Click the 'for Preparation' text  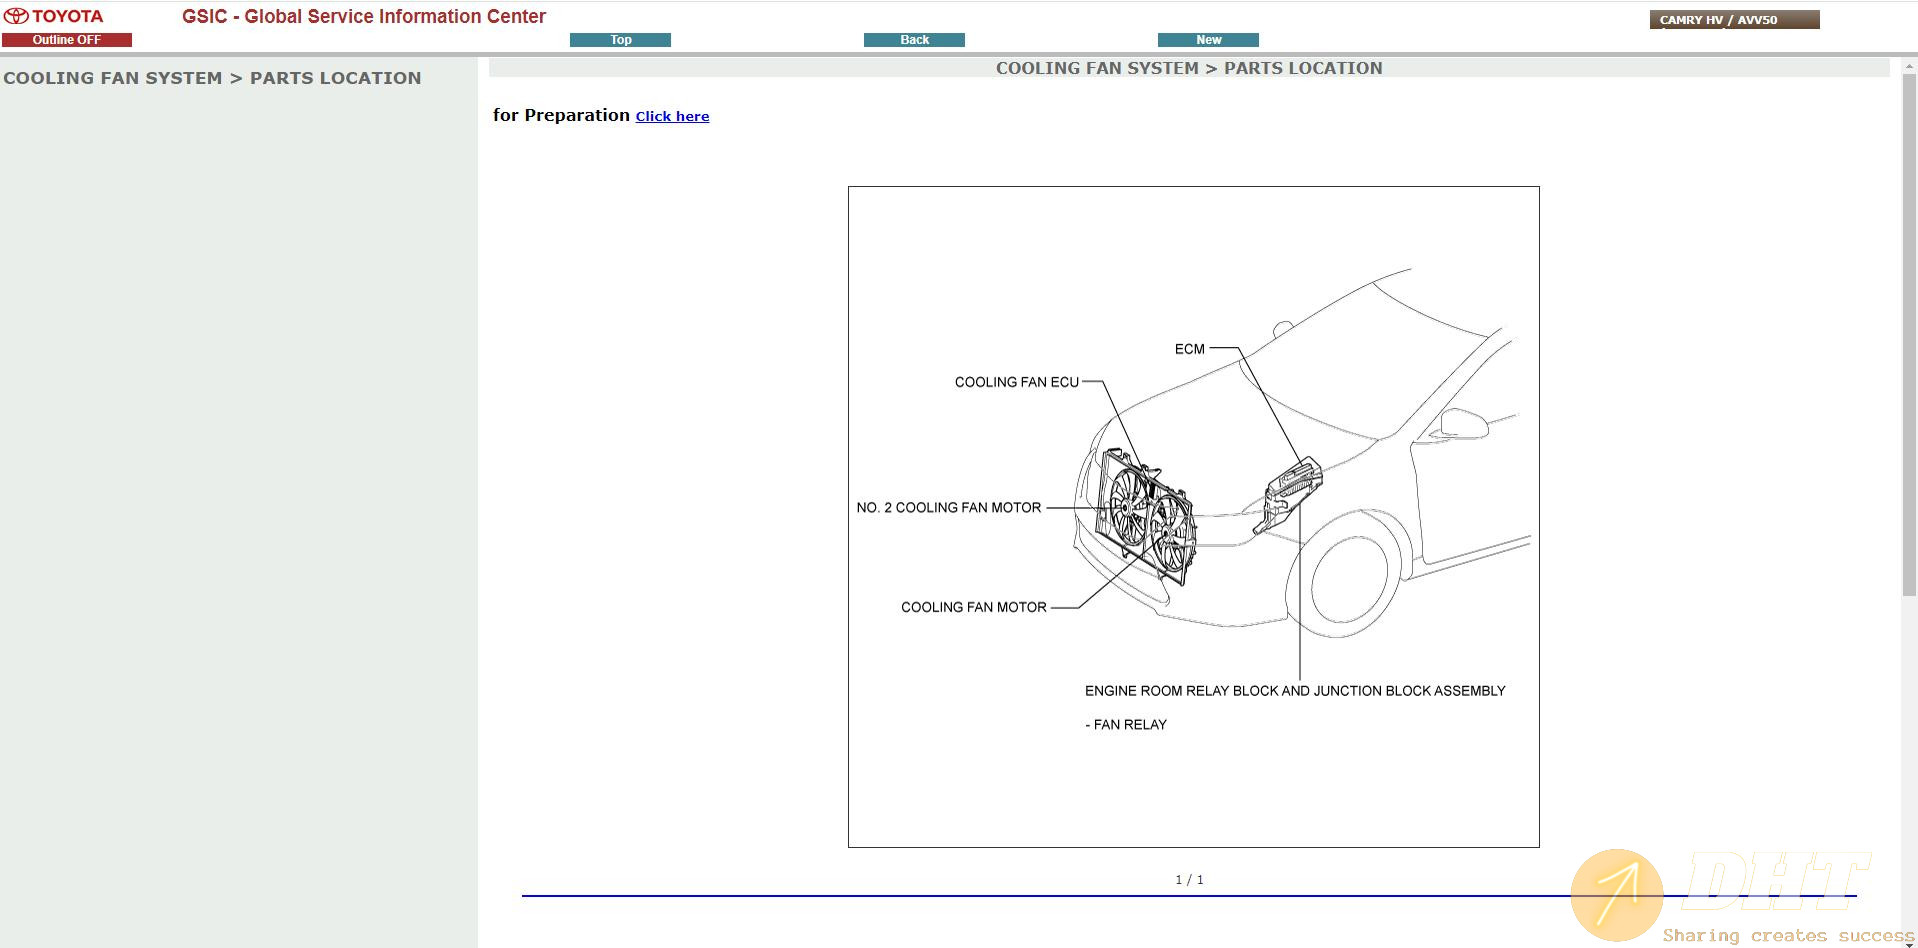561,115
